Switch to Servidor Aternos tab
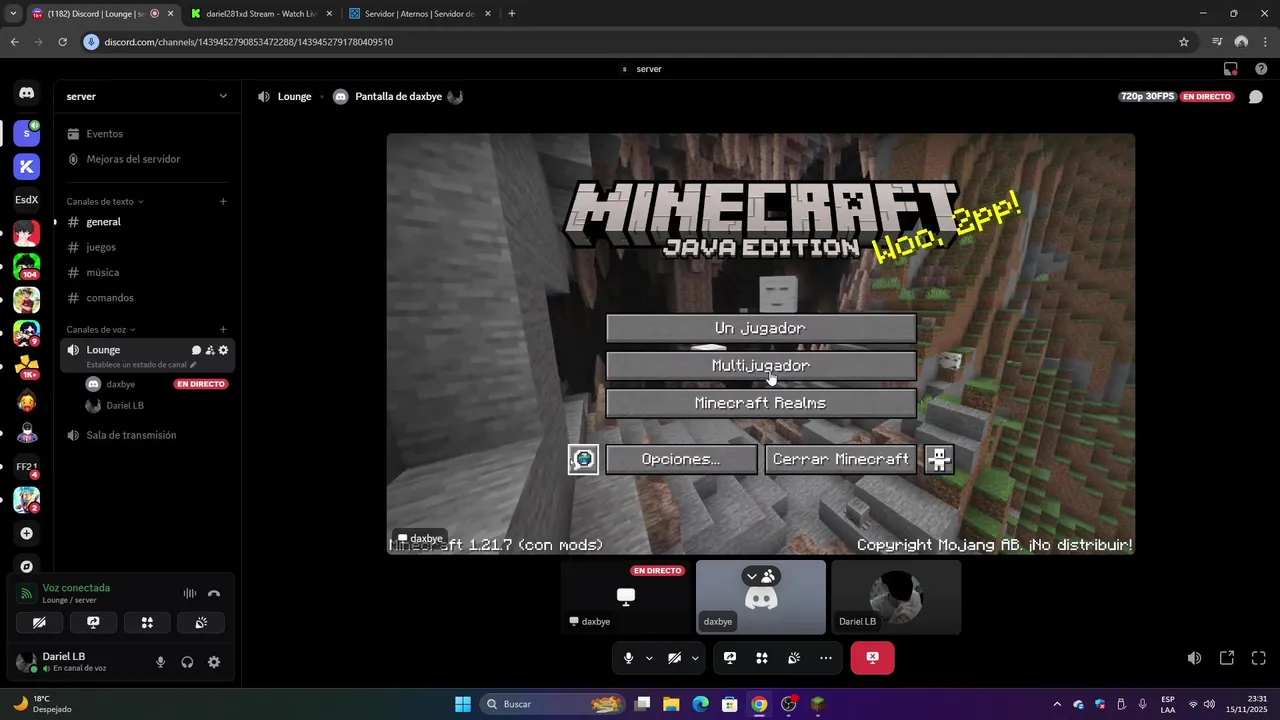The image size is (1280, 720). [420, 14]
